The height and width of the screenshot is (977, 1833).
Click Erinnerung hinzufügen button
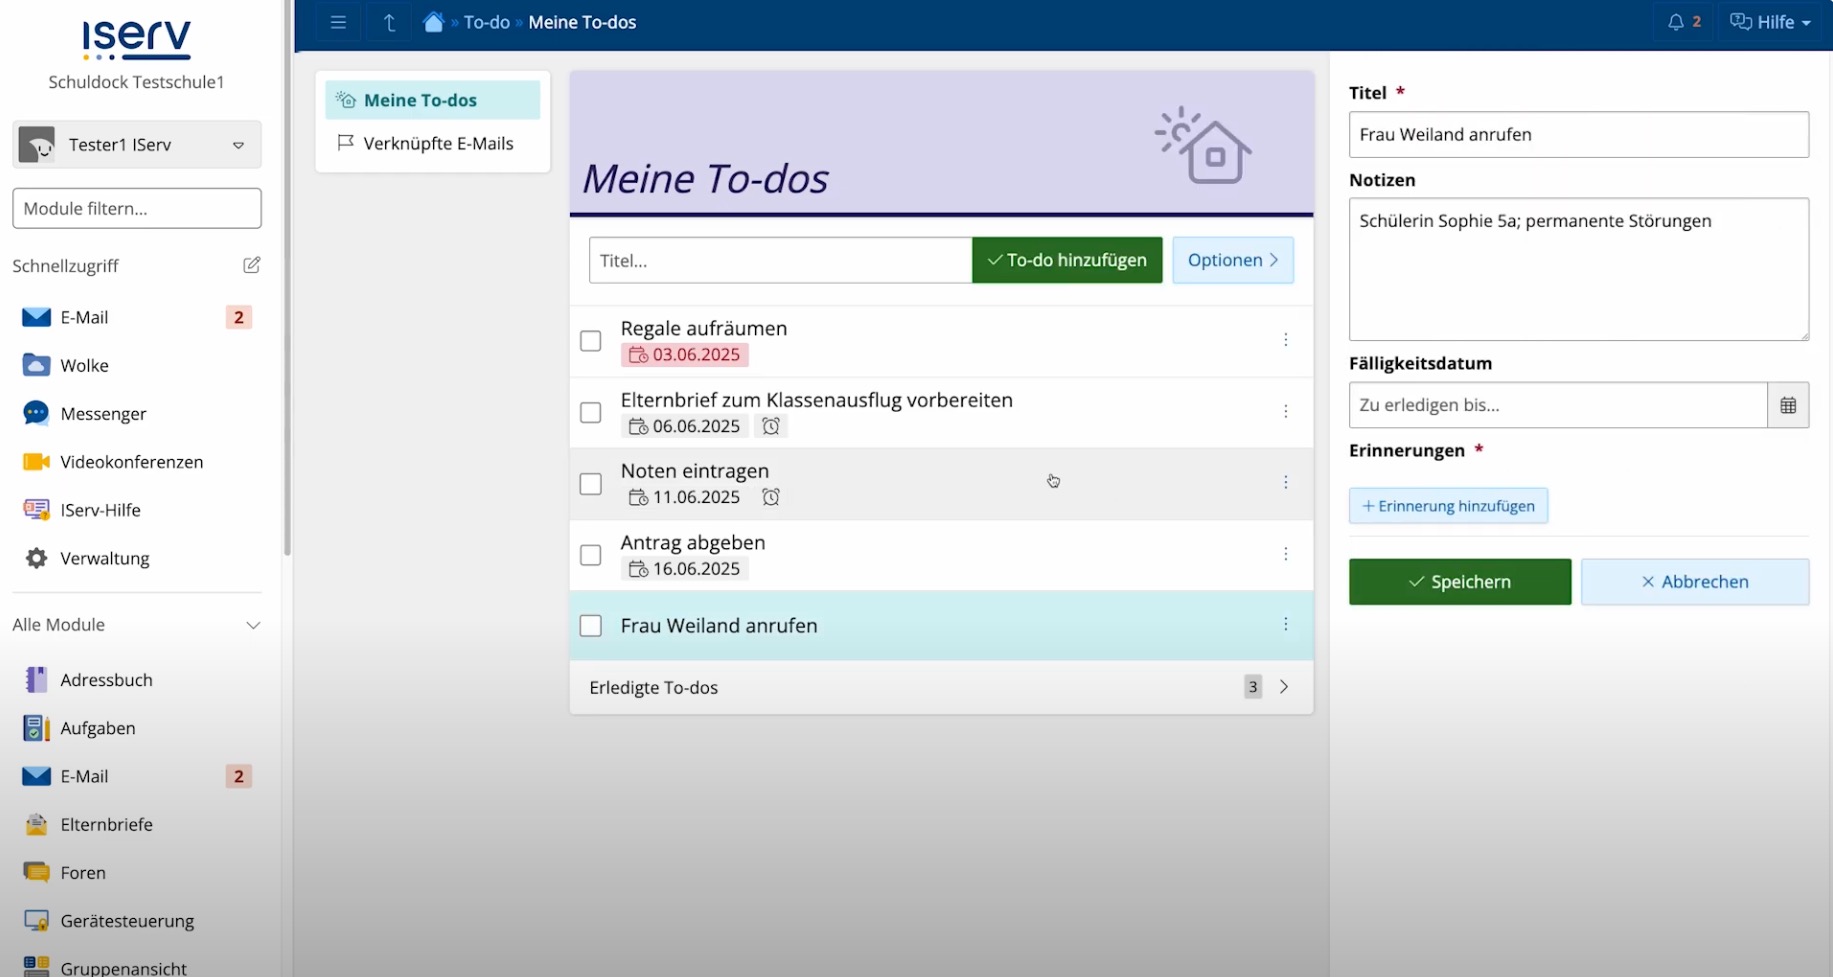pyautogui.click(x=1447, y=506)
